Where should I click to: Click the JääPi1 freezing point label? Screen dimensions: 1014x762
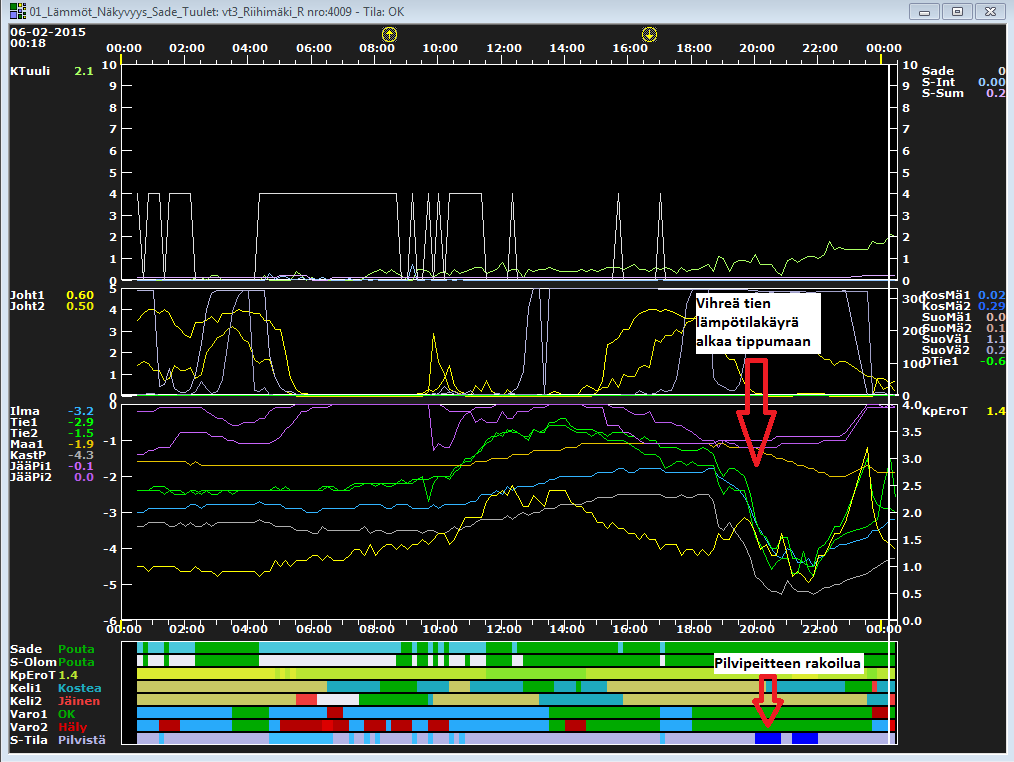point(30,466)
